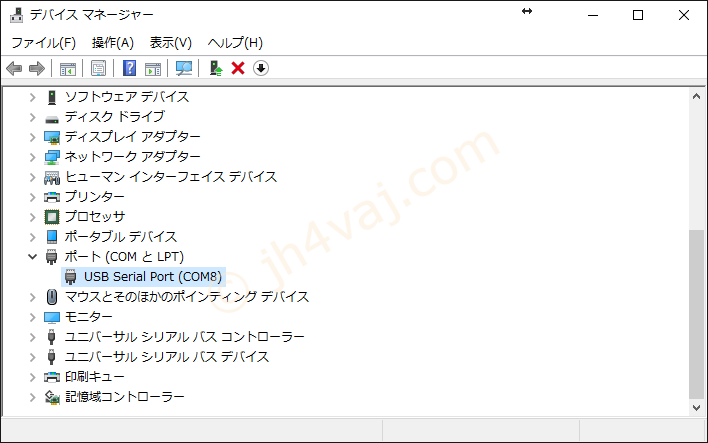Click the blue Help question-mark icon
Screen dimensions: 708x443
point(130,68)
